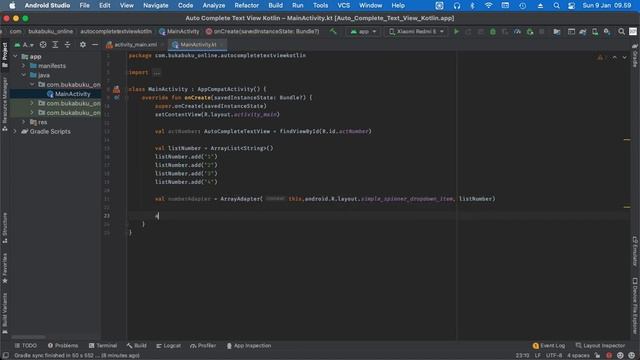Click the Search Everywhere magnifier icon
The height and width of the screenshot is (360, 640).
pyautogui.click(x=621, y=31)
